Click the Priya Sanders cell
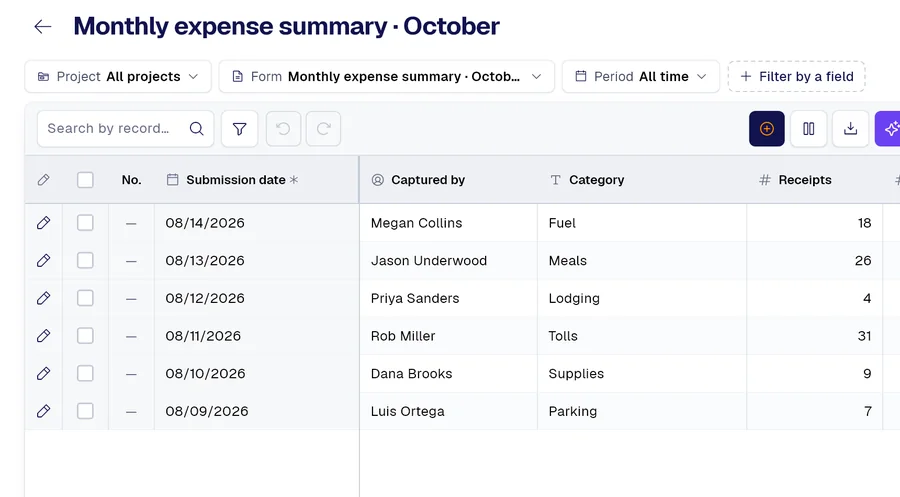 (x=448, y=298)
